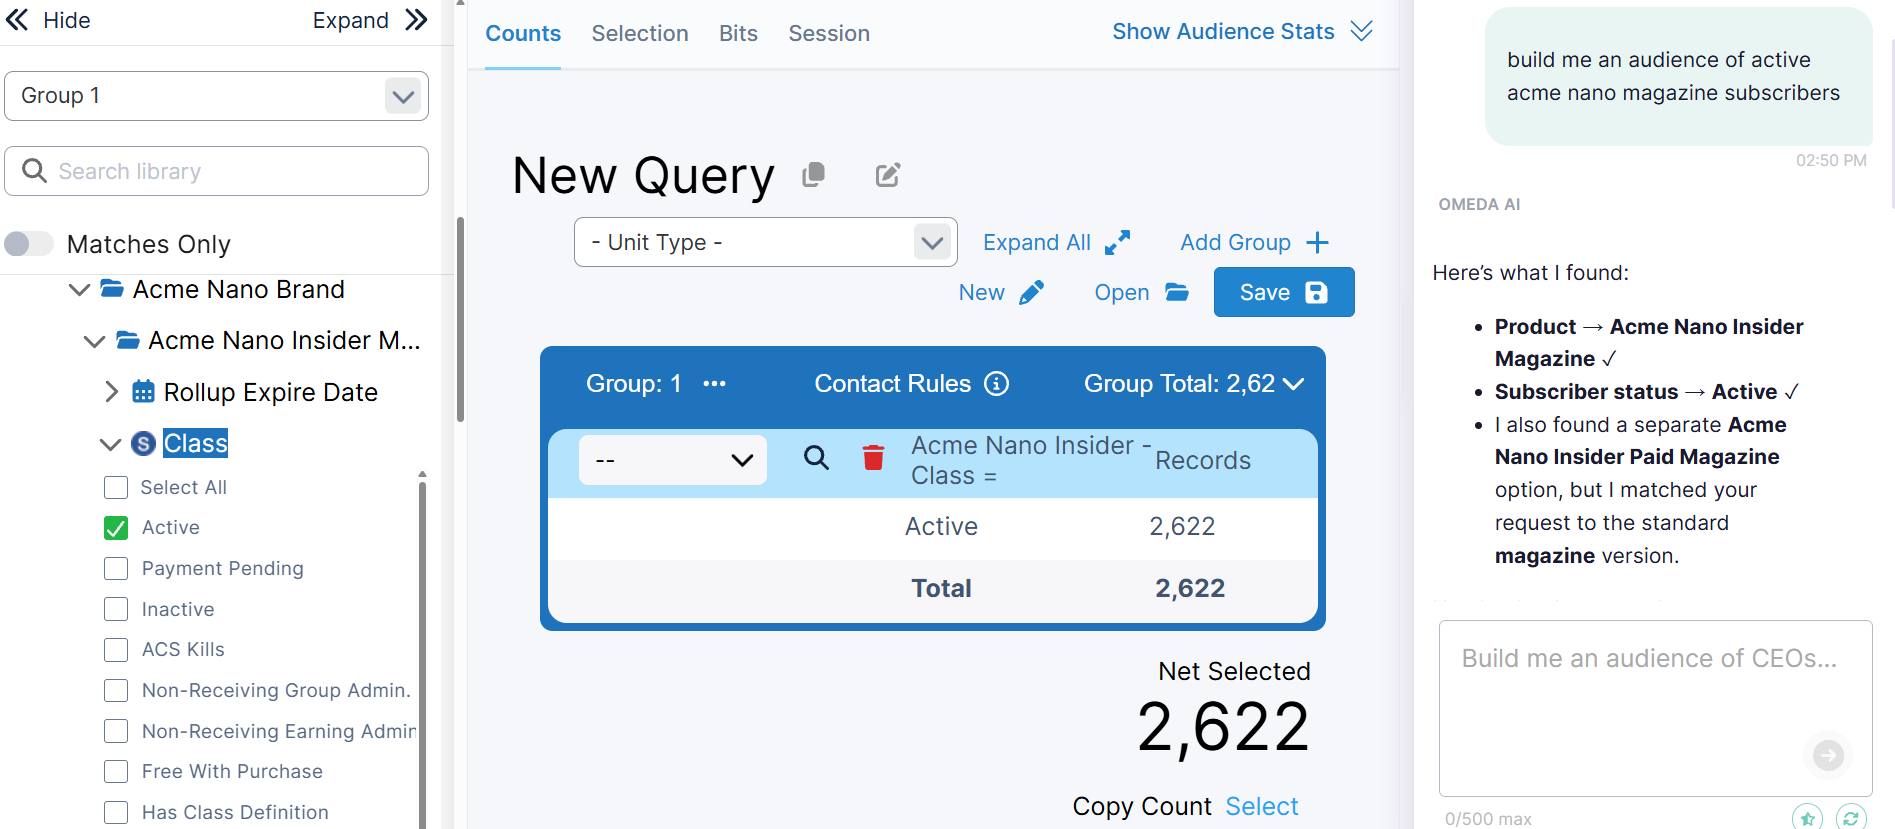
Task: Click the New pencil icon
Action: [x=1031, y=292]
